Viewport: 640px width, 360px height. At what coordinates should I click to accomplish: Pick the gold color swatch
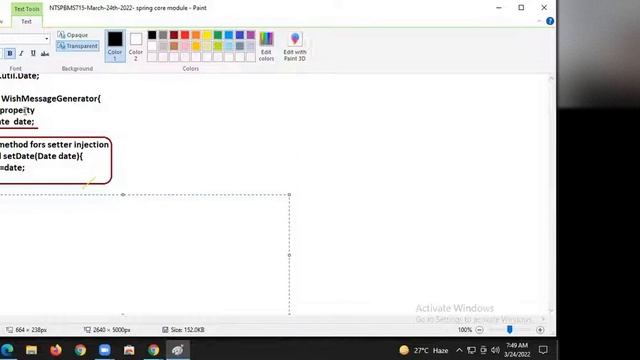point(196,46)
